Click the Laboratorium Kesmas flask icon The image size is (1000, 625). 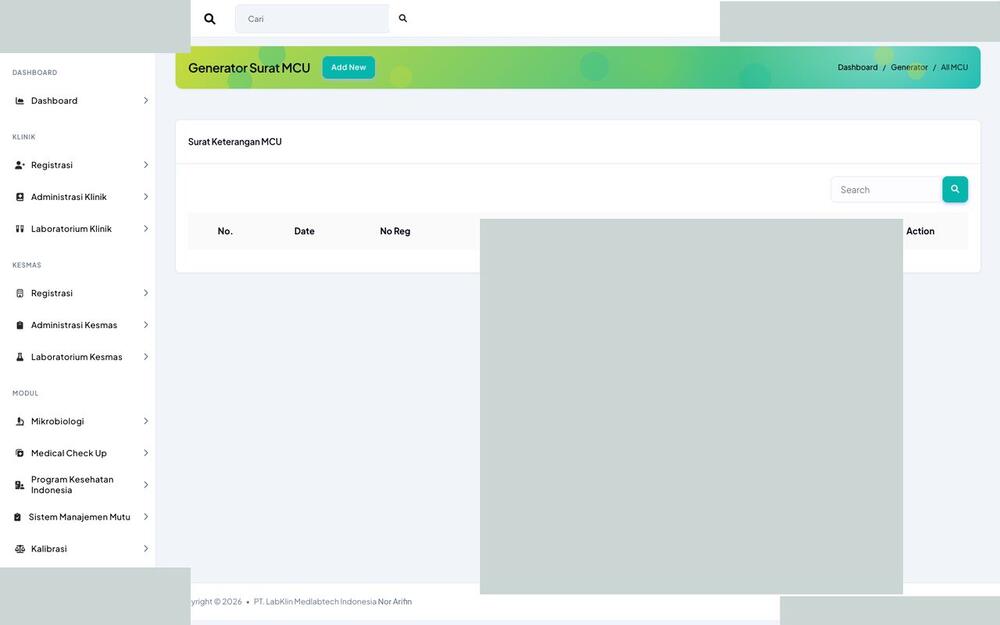pyautogui.click(x=20, y=357)
